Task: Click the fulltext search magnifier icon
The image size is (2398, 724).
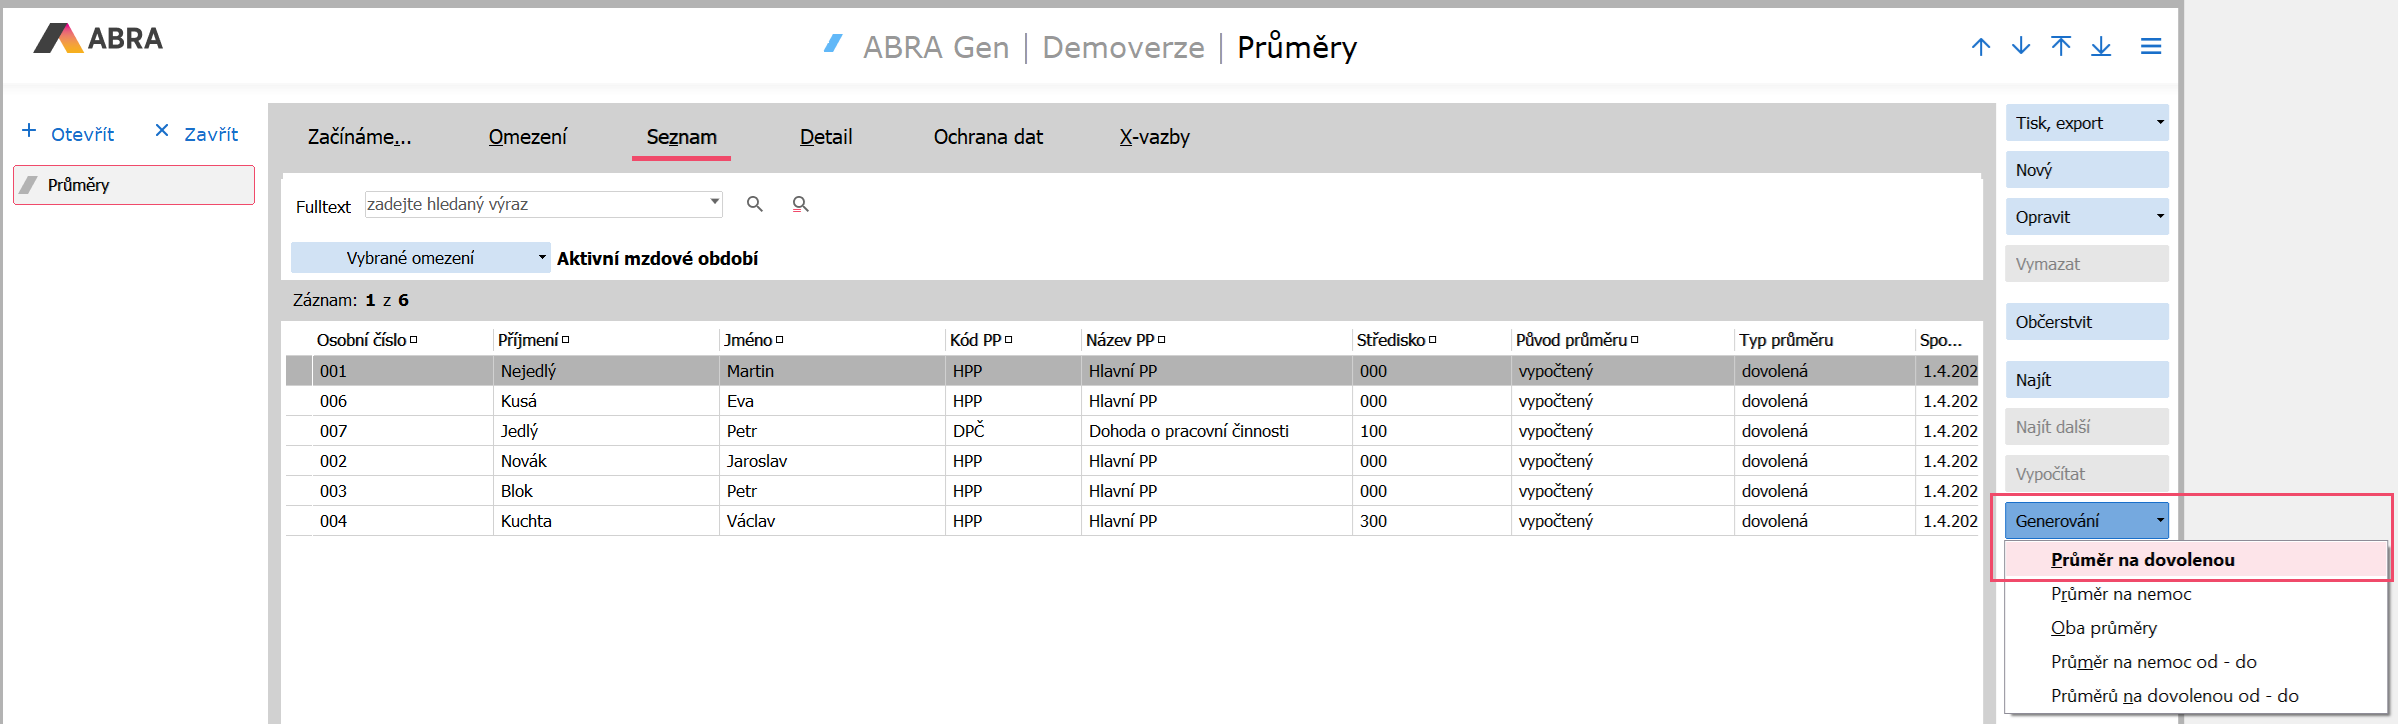Action: pyautogui.click(x=755, y=204)
